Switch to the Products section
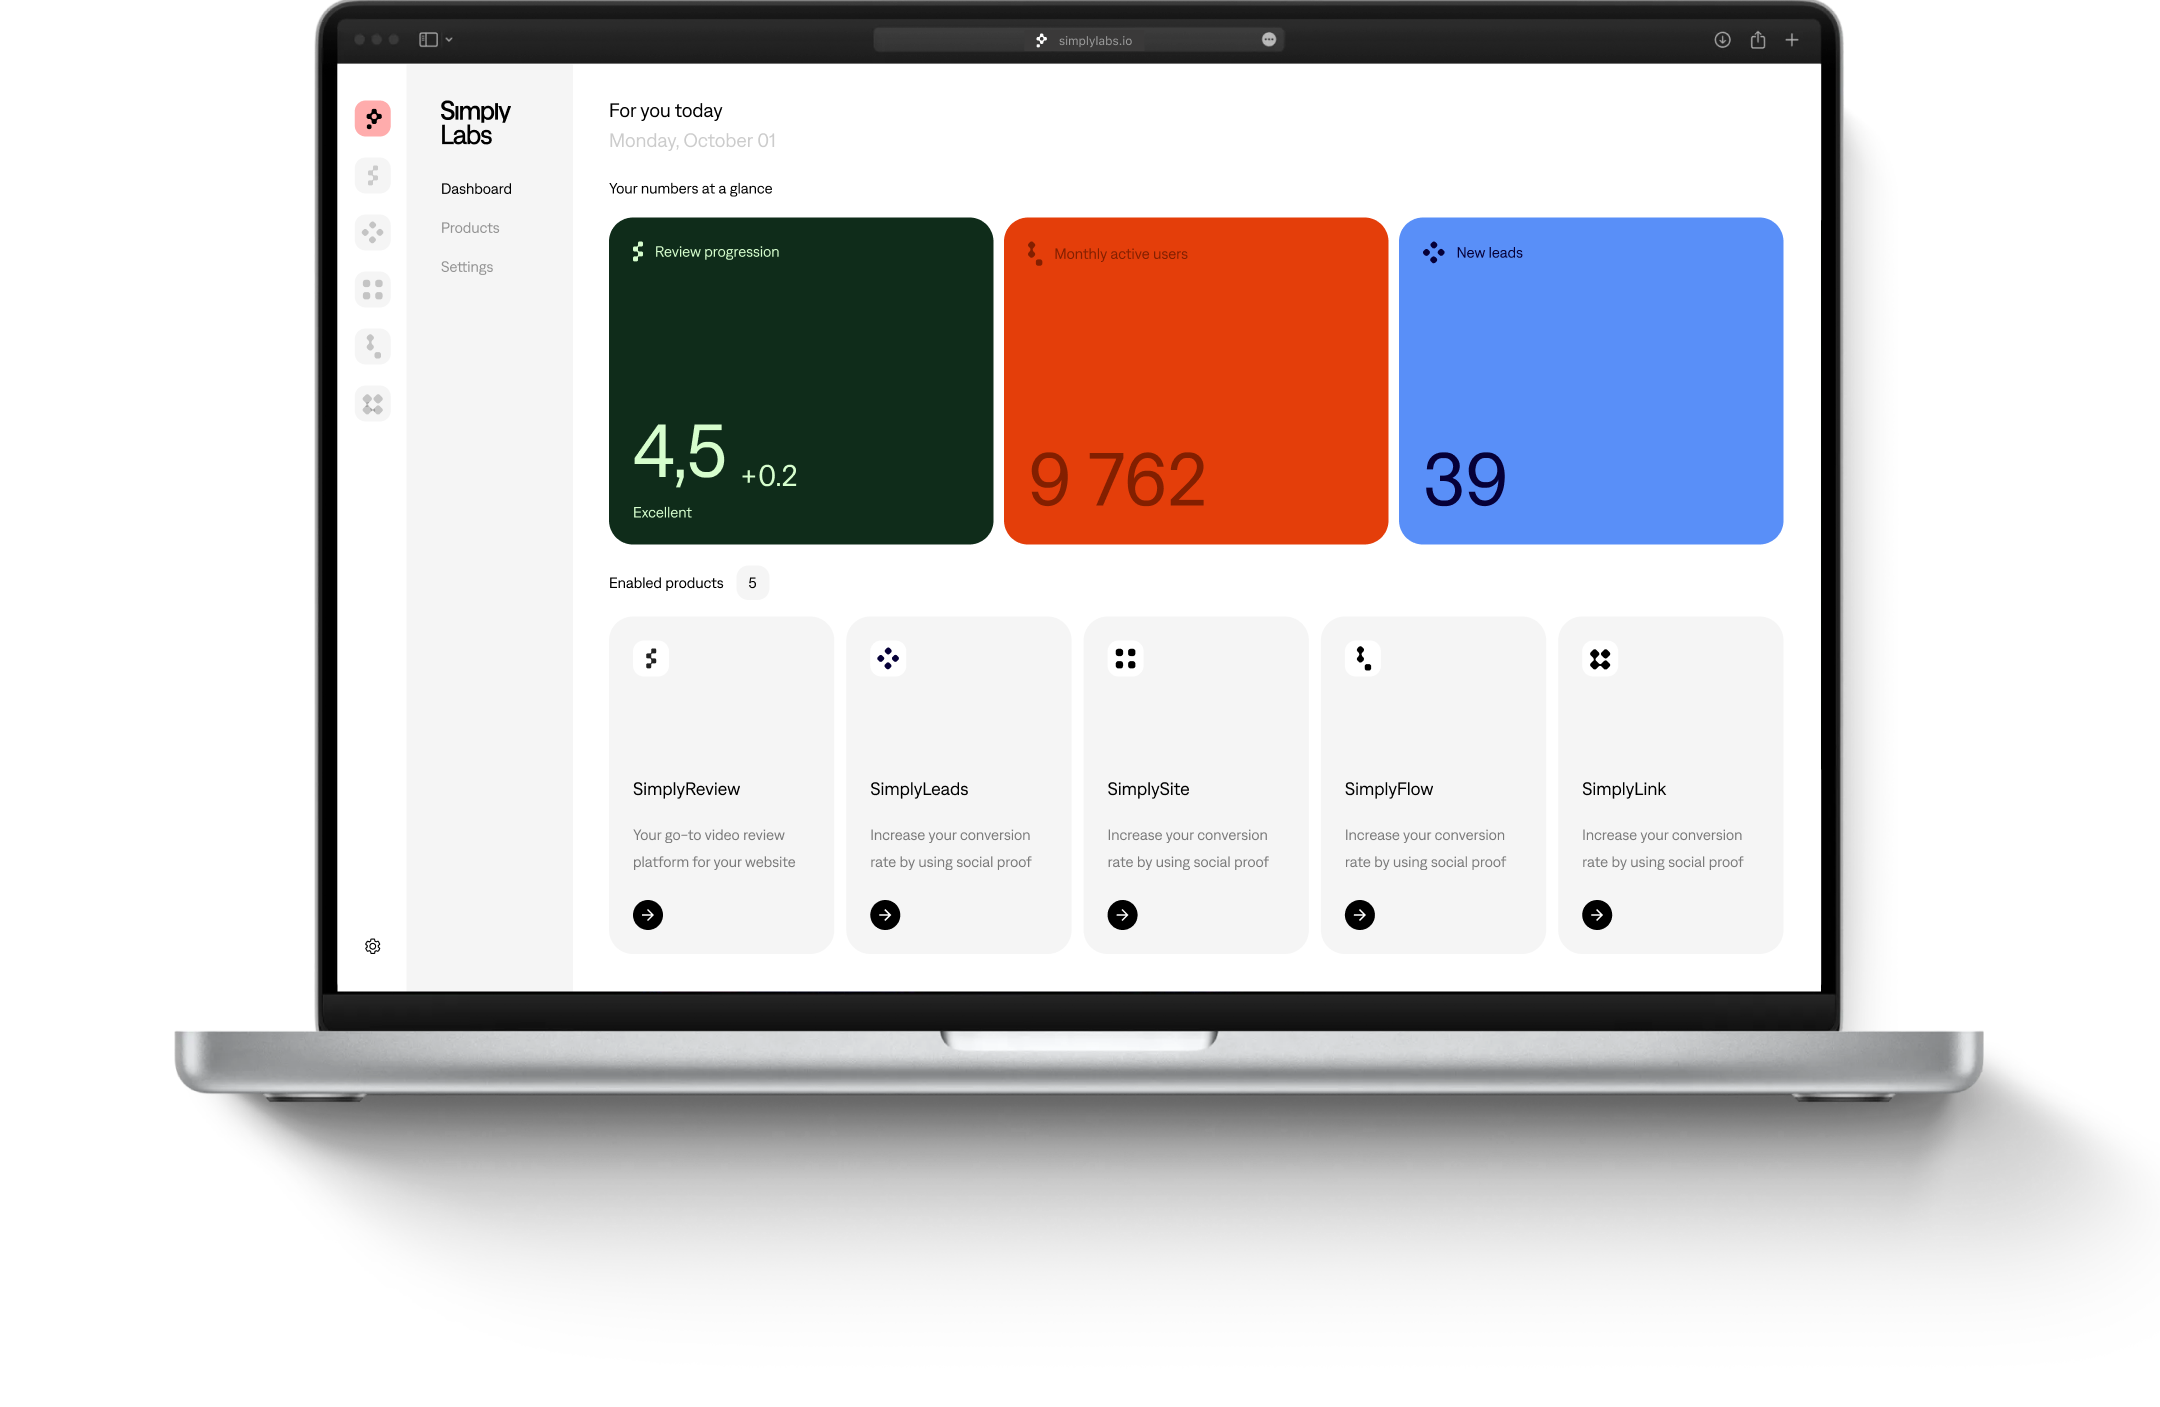Screen dimensions: 2160x1407 pos(469,227)
